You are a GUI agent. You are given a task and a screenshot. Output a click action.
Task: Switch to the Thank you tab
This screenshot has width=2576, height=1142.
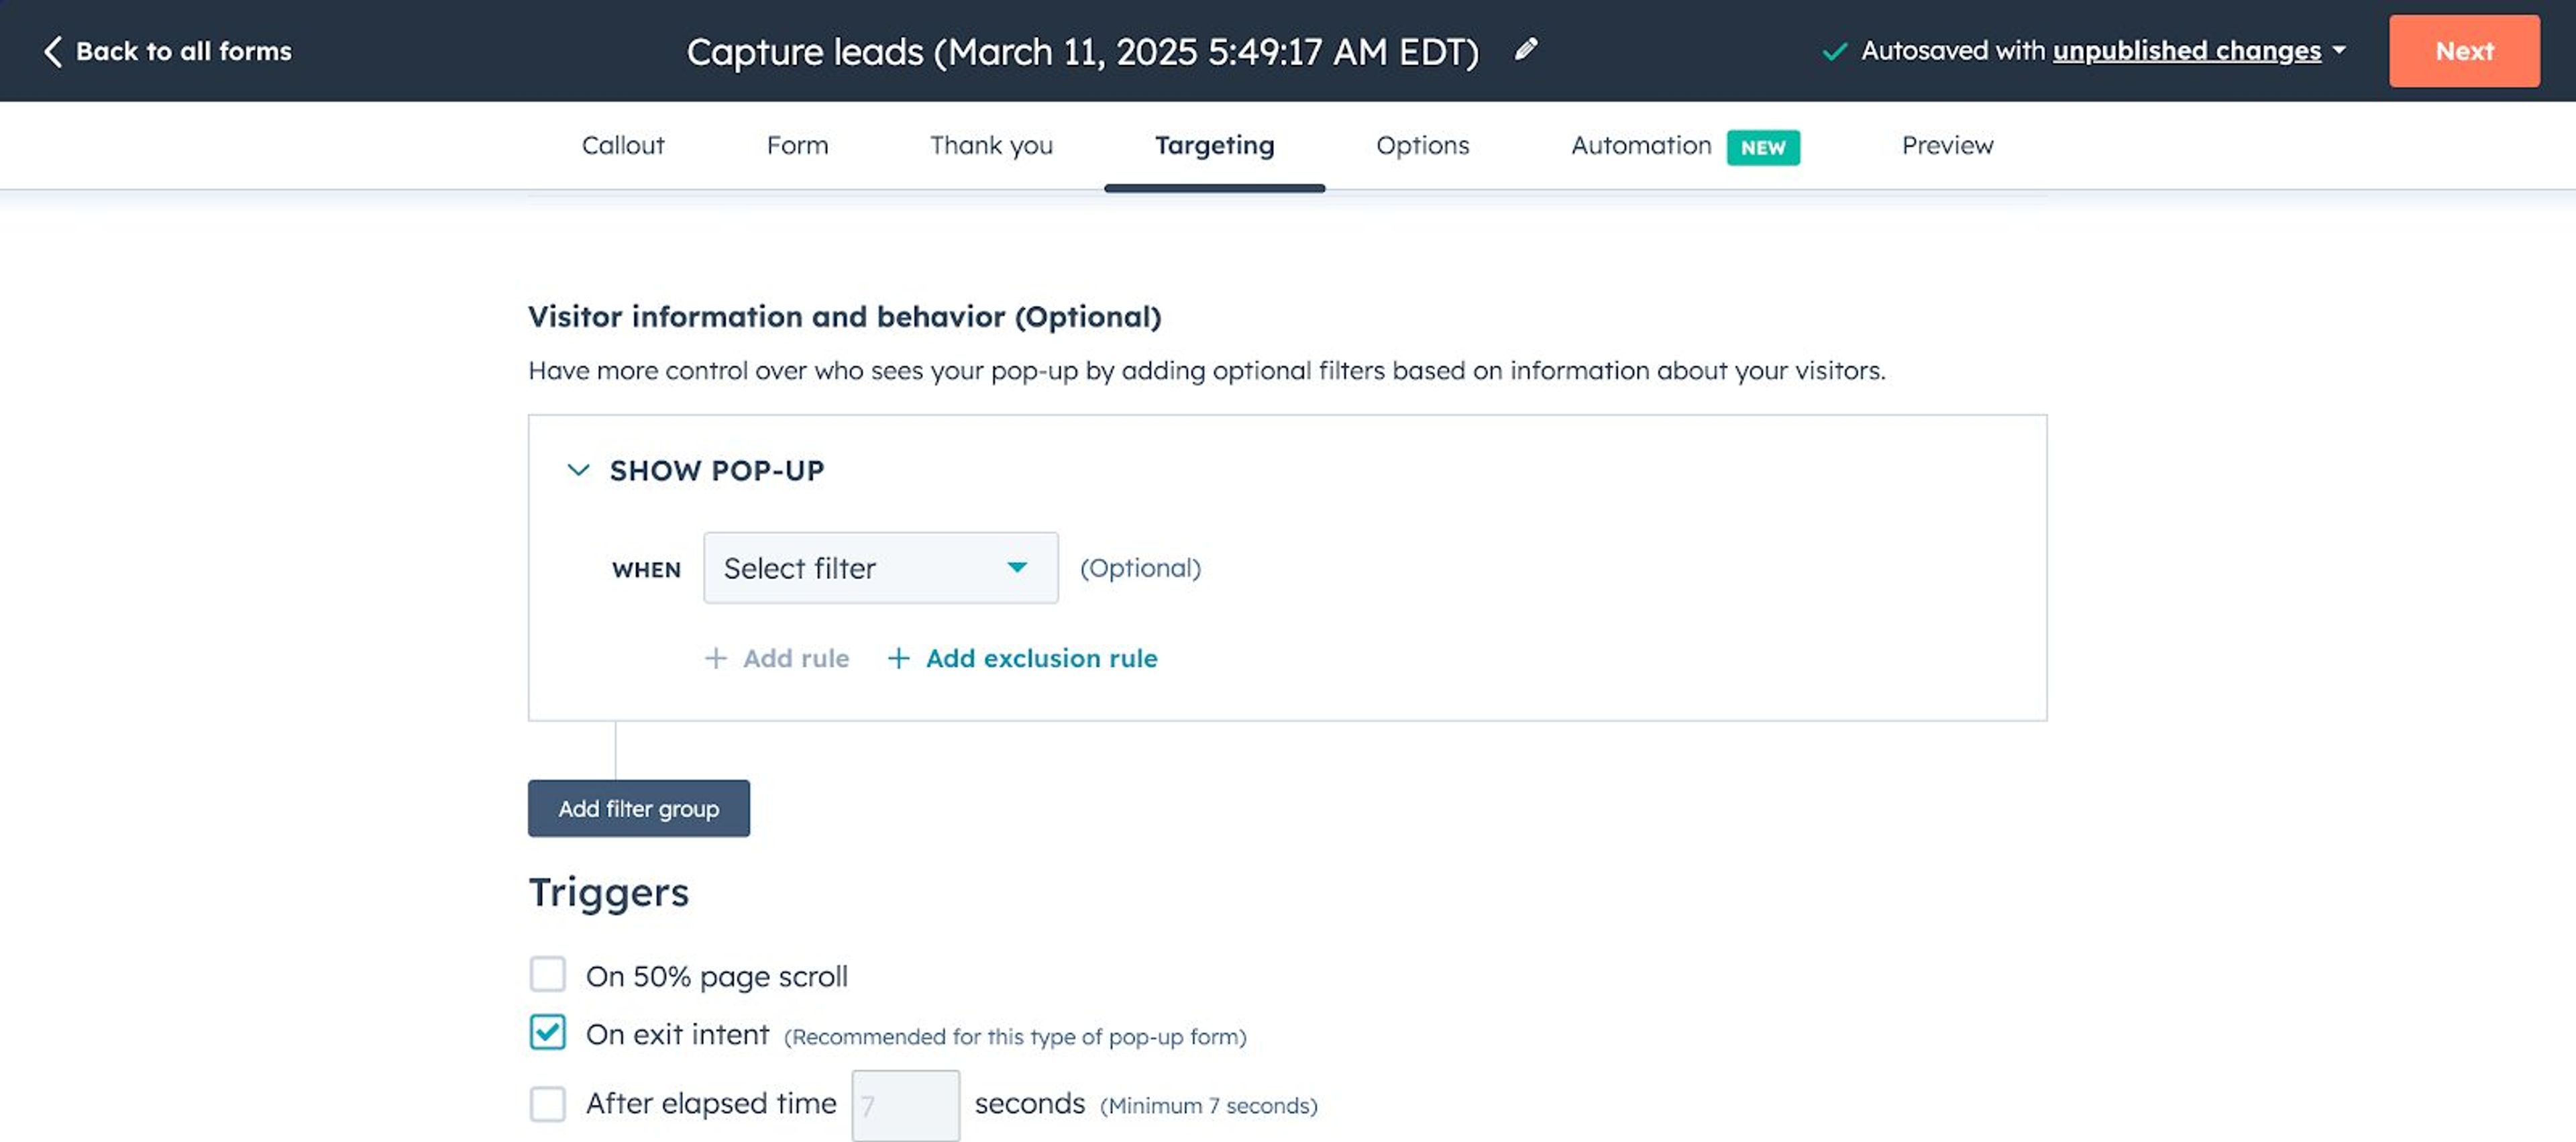991,145
